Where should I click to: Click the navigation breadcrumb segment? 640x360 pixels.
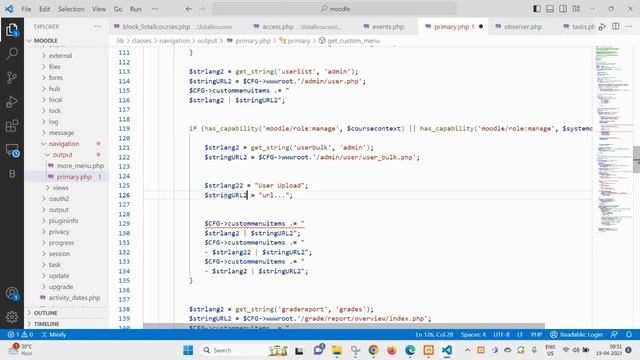(x=174, y=41)
